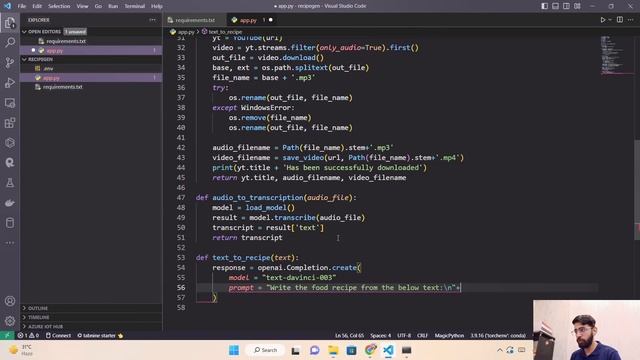Click app.py in the breadcrumb
Image resolution: width=640 pixels, height=360 pixels.
point(186,31)
